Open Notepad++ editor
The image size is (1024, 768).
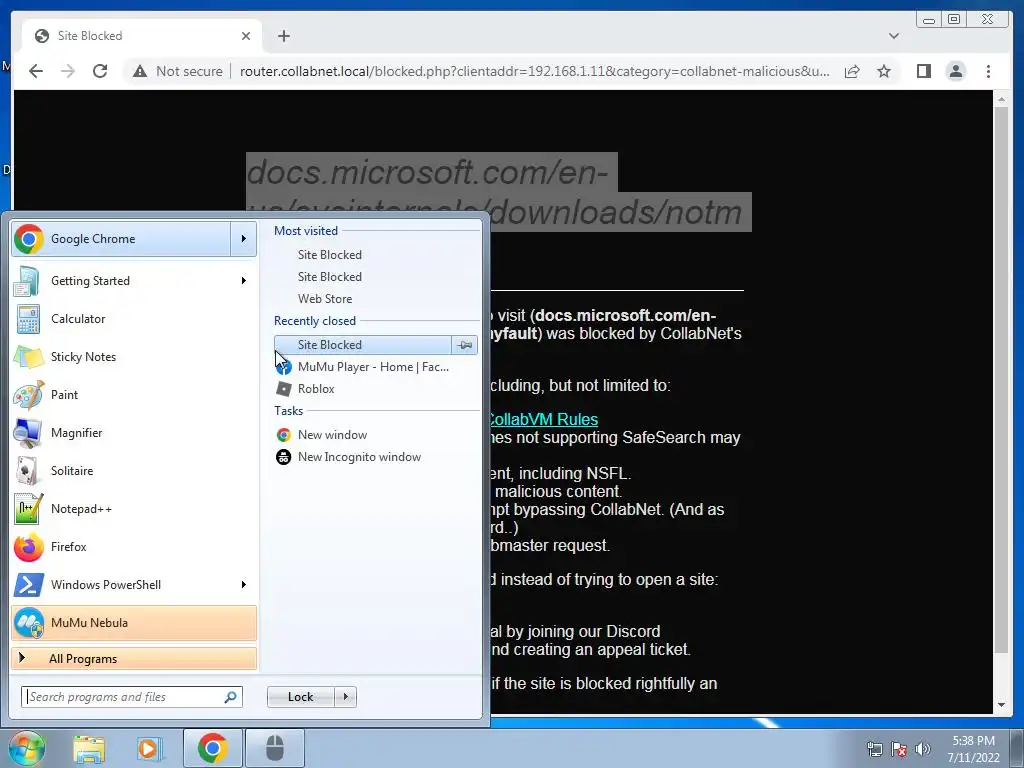click(x=134, y=509)
